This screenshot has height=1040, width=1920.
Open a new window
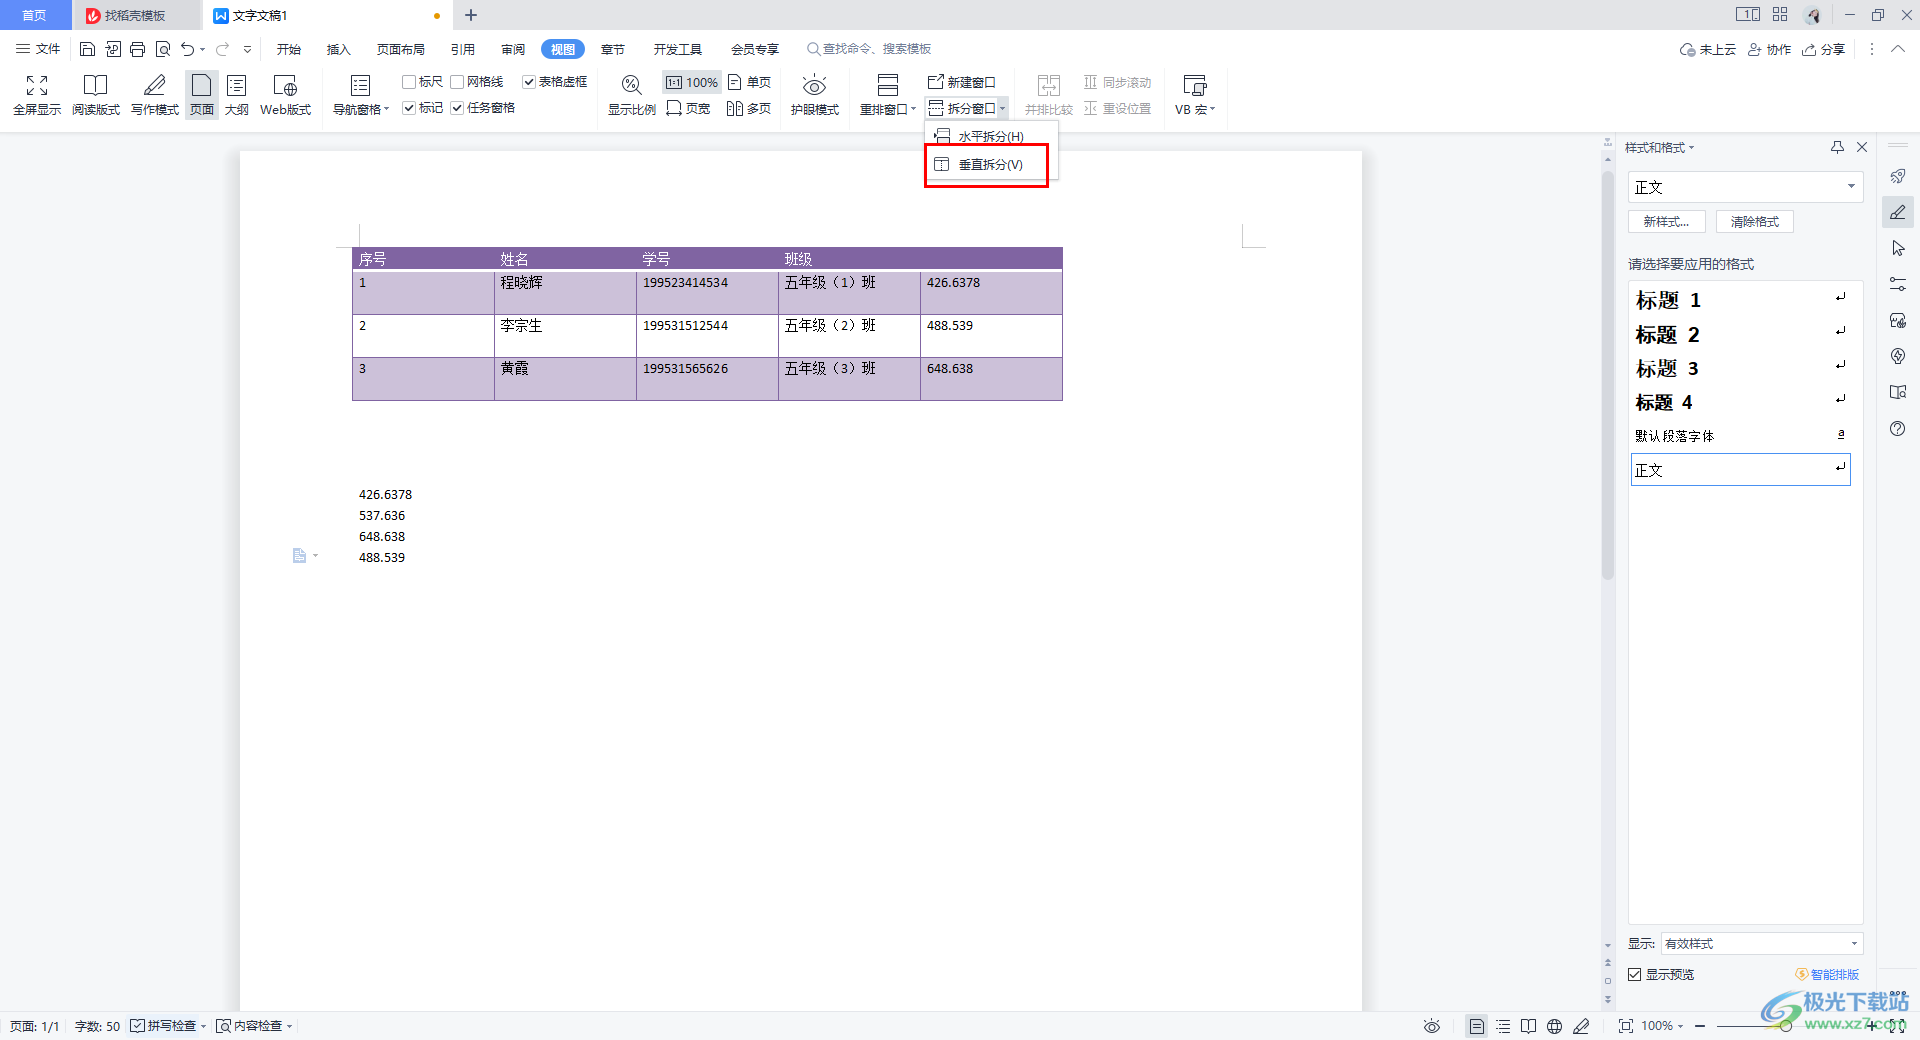[962, 82]
